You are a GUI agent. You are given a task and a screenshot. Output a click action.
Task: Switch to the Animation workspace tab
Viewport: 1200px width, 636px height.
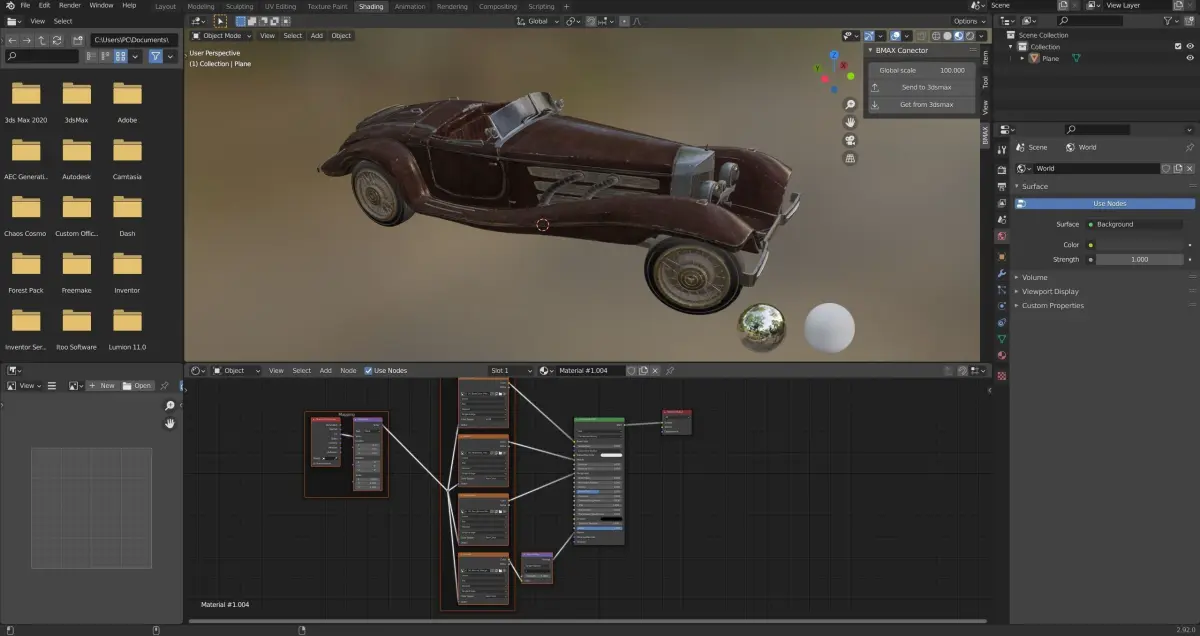coord(409,6)
